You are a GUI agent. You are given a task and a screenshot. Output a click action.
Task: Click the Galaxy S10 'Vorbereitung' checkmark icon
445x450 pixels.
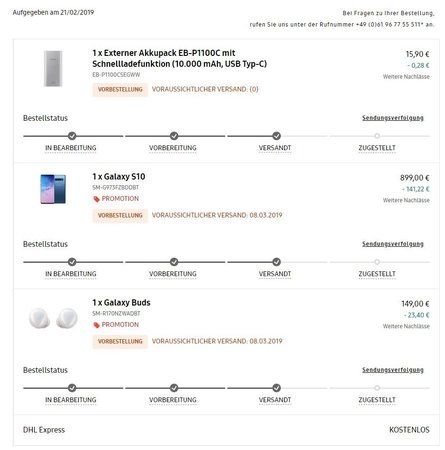pos(174,262)
